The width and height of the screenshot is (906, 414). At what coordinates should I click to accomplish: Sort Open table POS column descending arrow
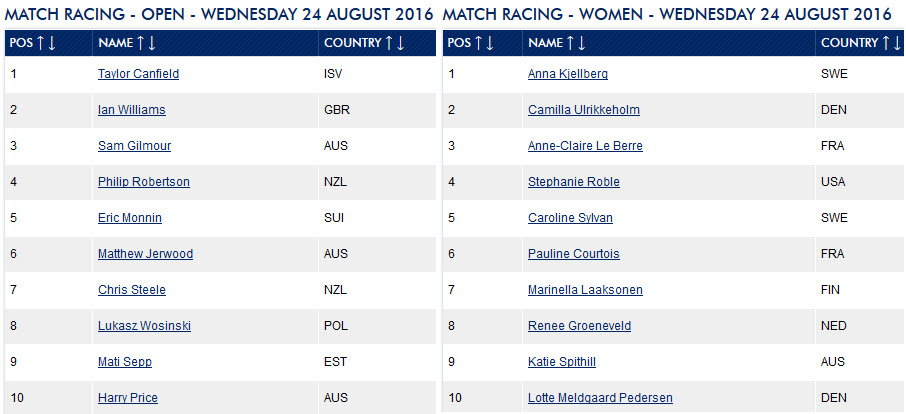(x=51, y=43)
